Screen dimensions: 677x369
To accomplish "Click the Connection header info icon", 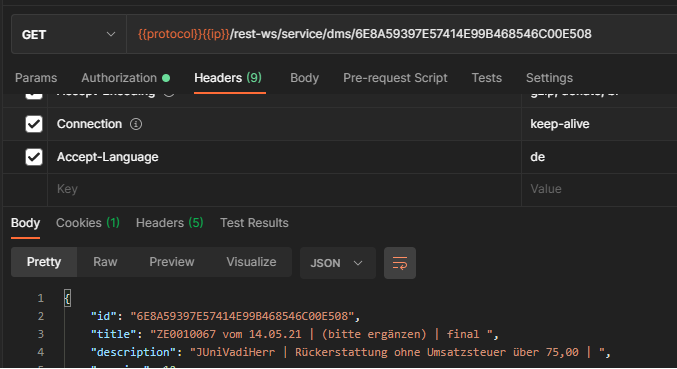I will point(136,124).
